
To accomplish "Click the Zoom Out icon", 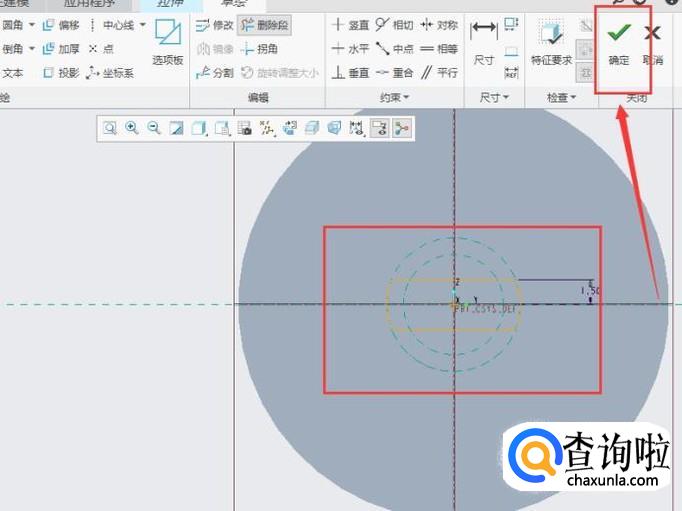I will pyautogui.click(x=154, y=128).
